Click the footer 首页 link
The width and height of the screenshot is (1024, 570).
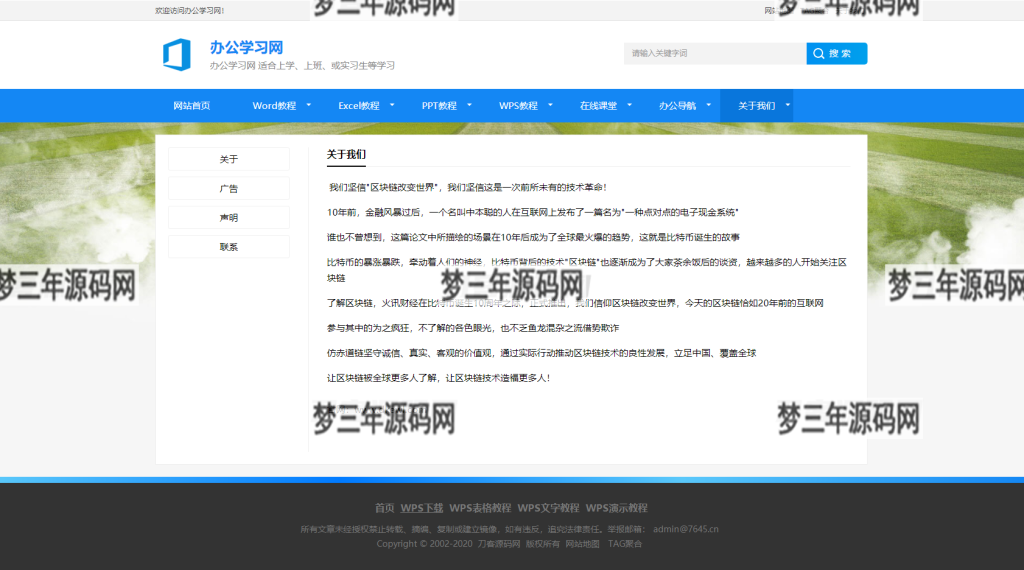[x=385, y=508]
